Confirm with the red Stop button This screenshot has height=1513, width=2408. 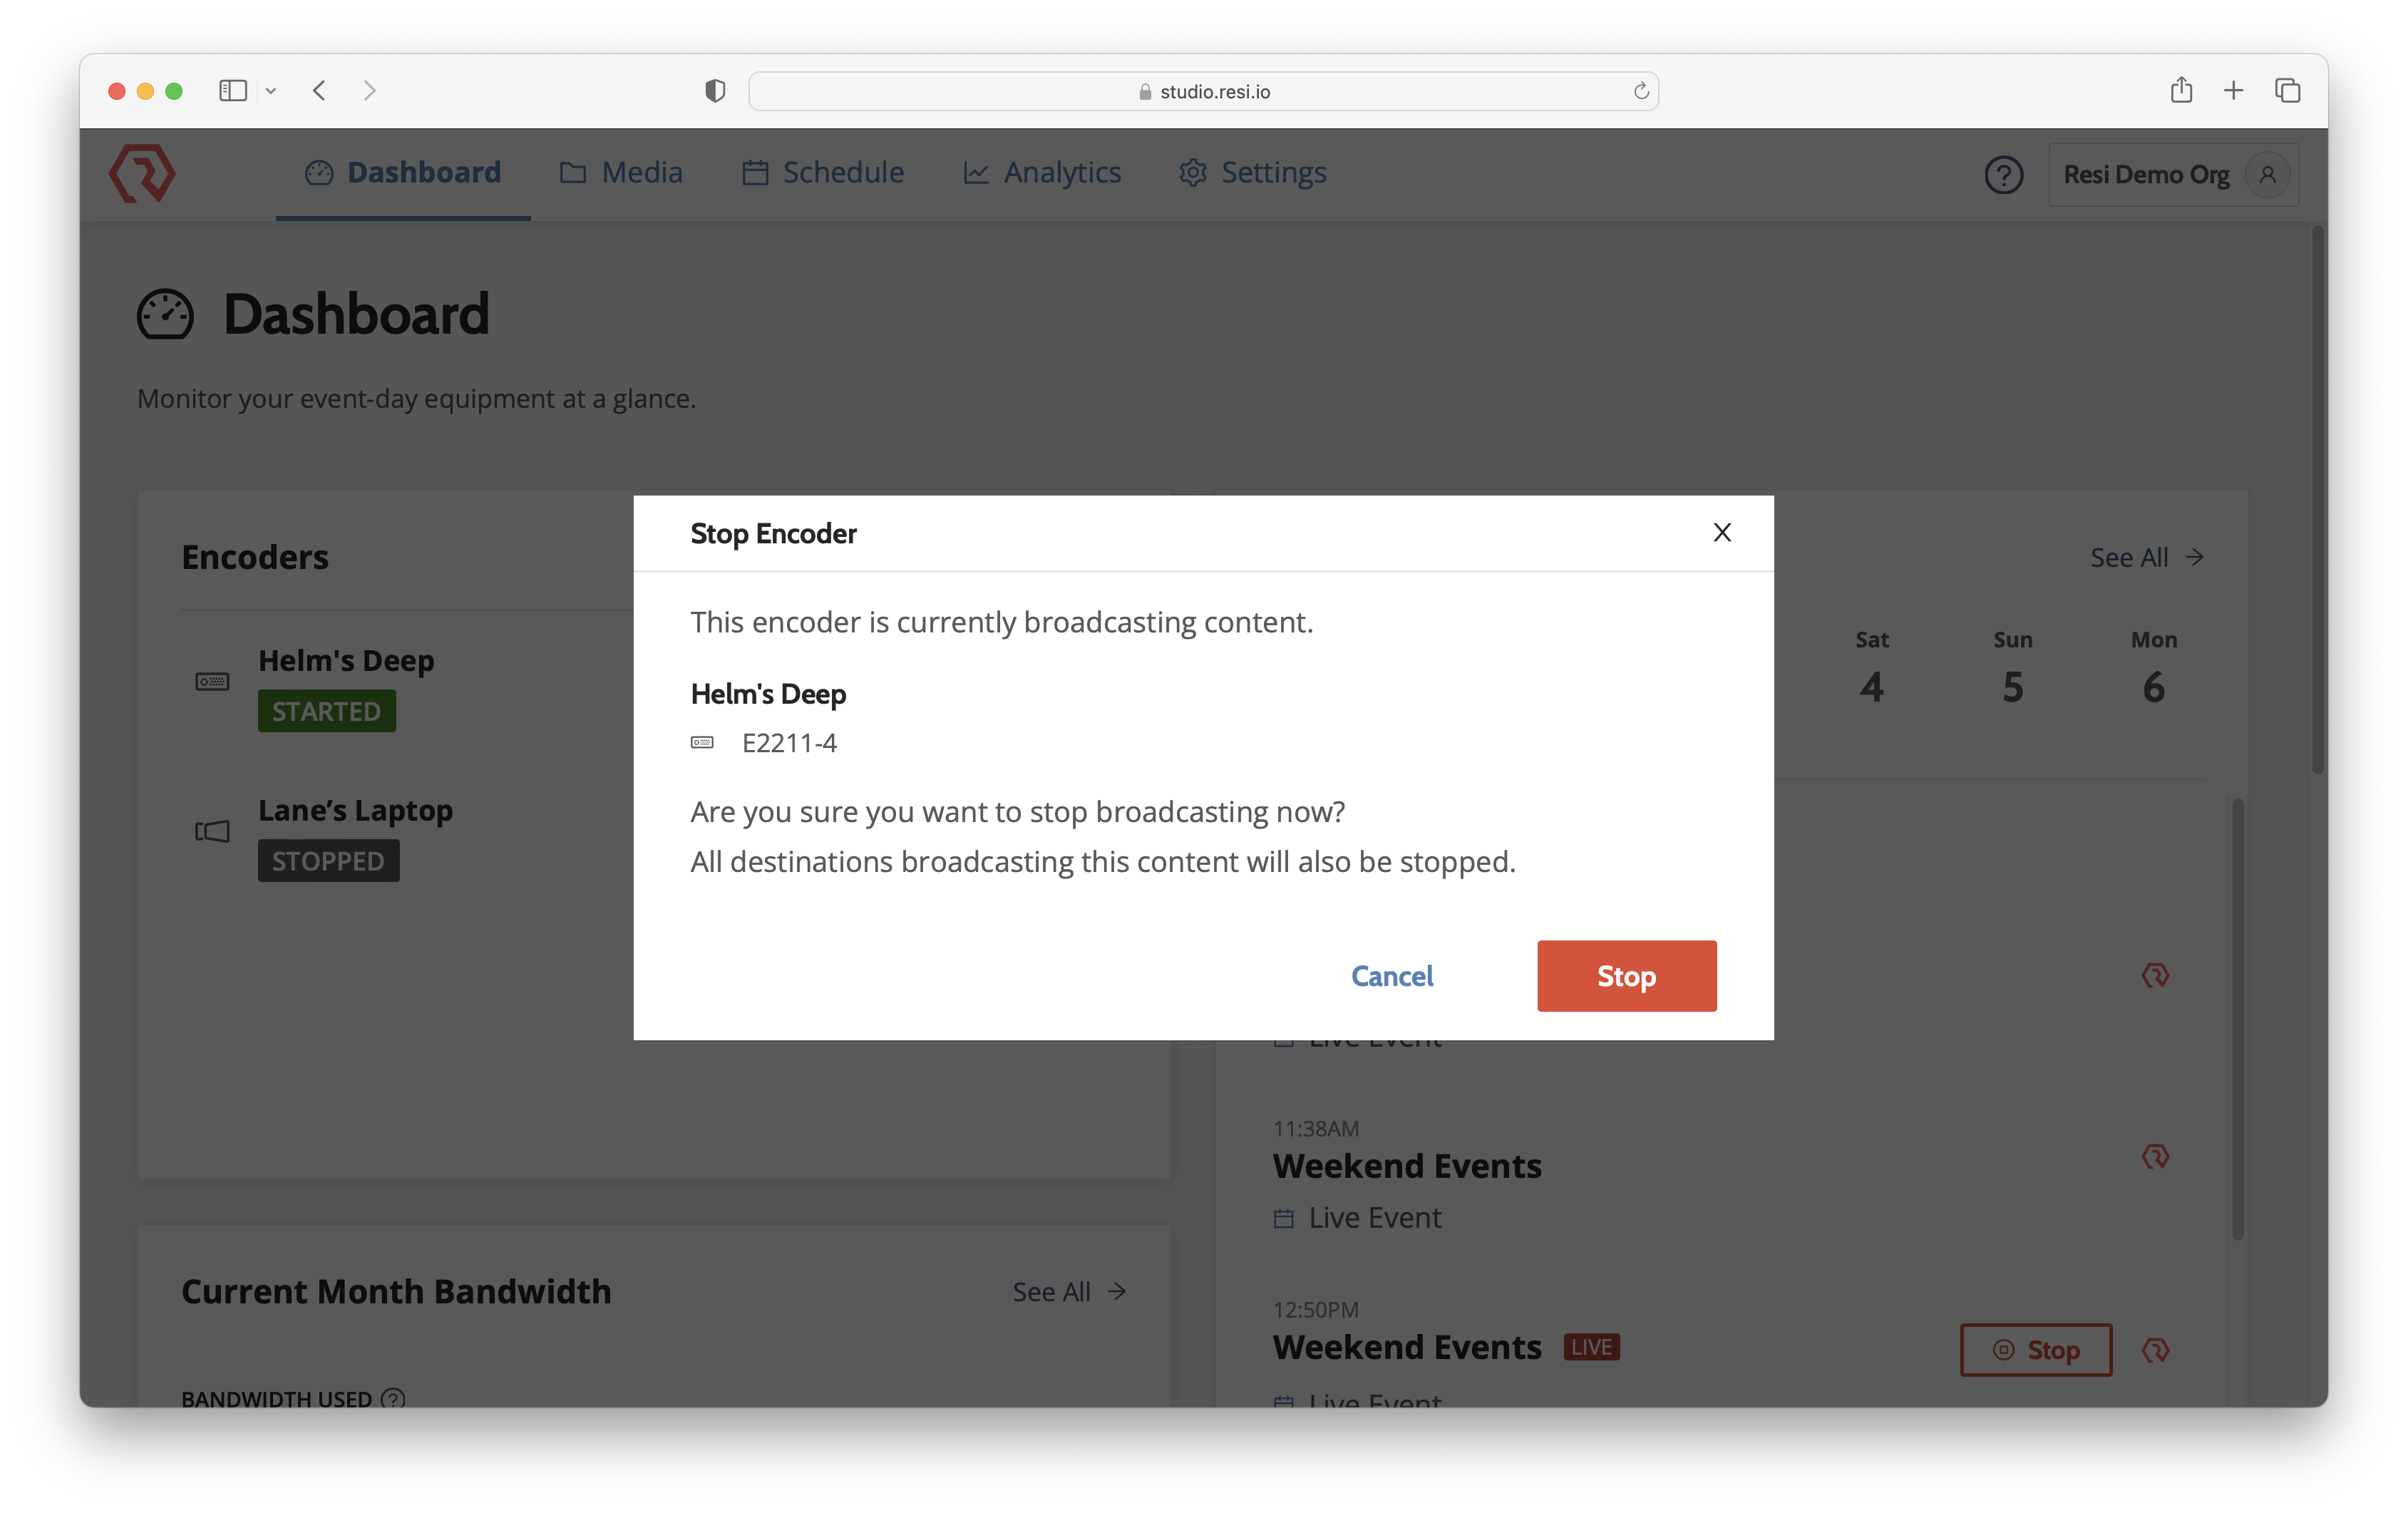[1626, 975]
